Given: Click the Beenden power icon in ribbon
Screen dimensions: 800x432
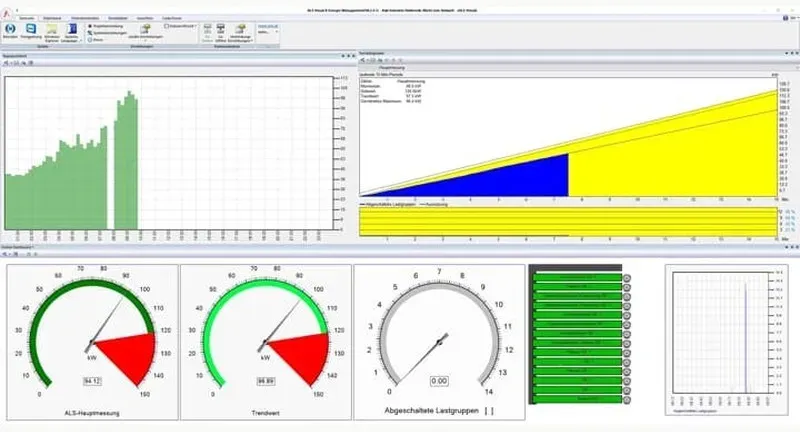Looking at the screenshot, I should (x=10, y=29).
